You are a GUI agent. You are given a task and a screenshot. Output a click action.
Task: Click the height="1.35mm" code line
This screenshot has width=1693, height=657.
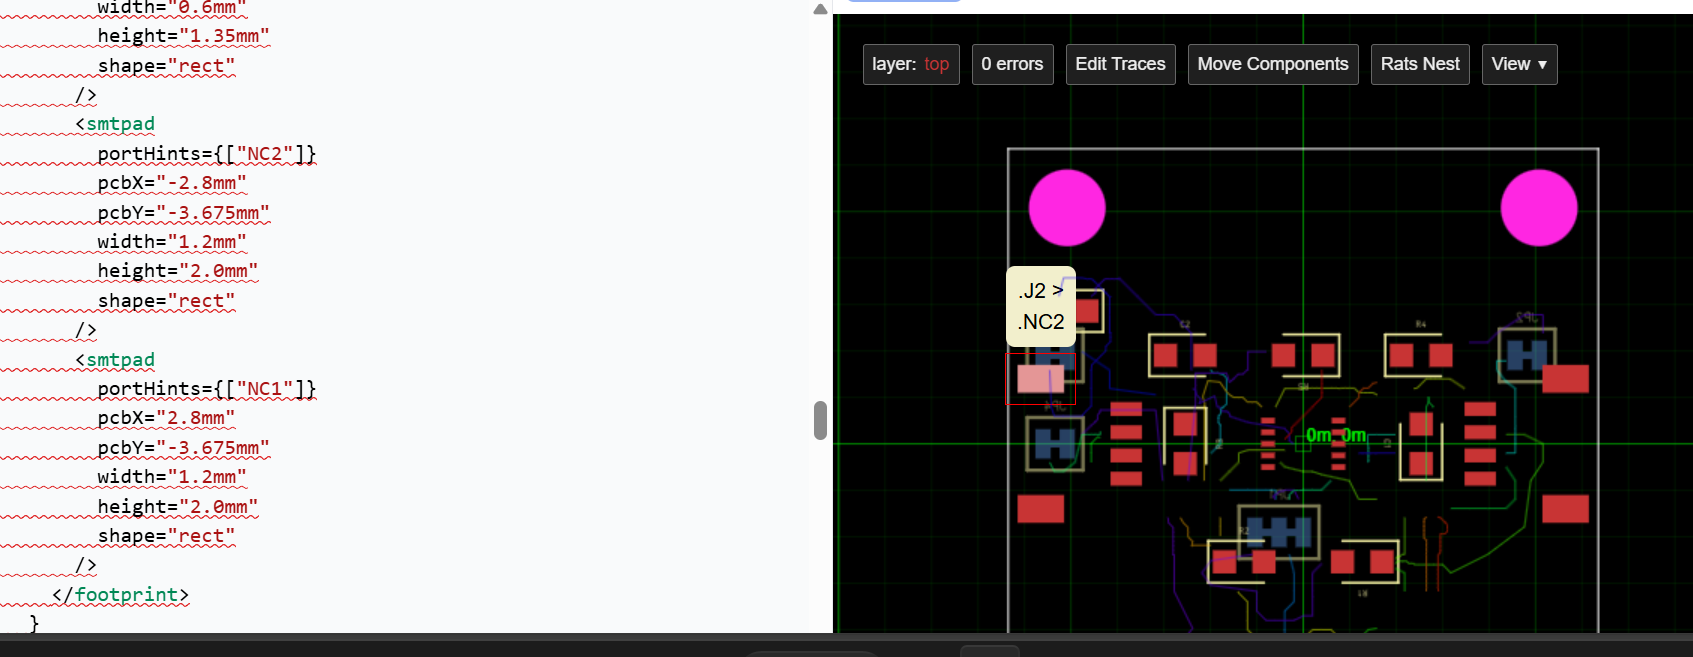(x=184, y=36)
